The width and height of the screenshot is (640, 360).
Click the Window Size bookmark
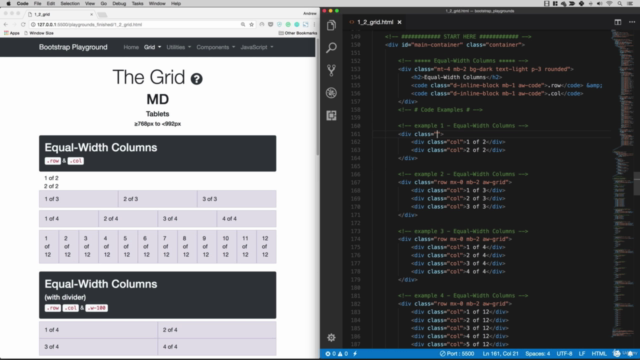(x=39, y=33)
